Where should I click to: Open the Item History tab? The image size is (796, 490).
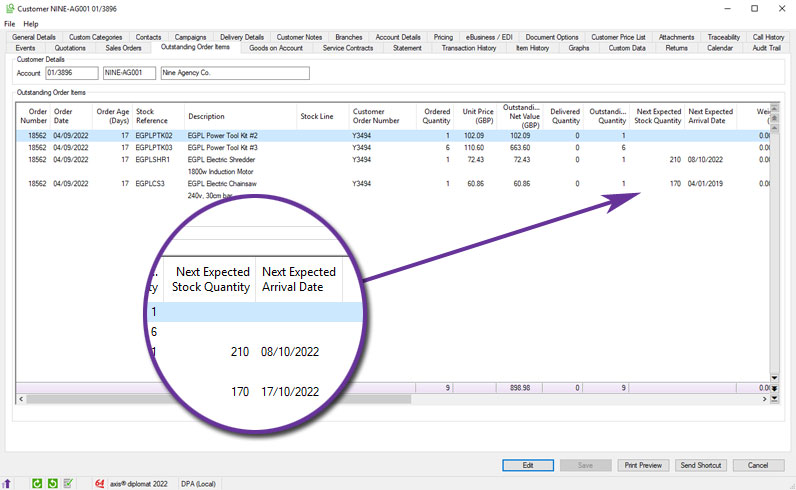(533, 48)
